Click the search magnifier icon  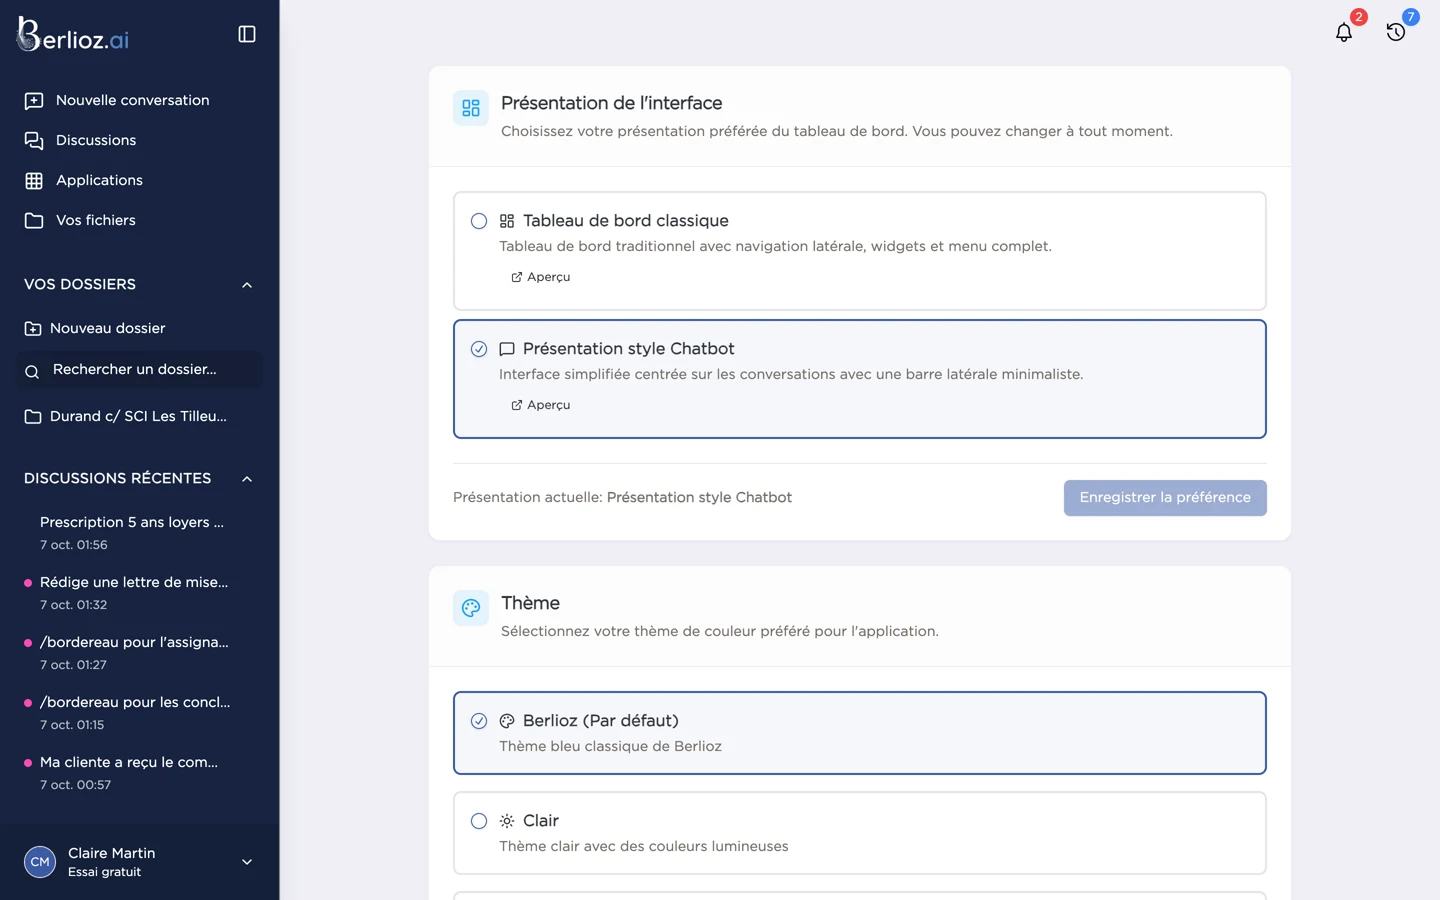[x=32, y=371]
